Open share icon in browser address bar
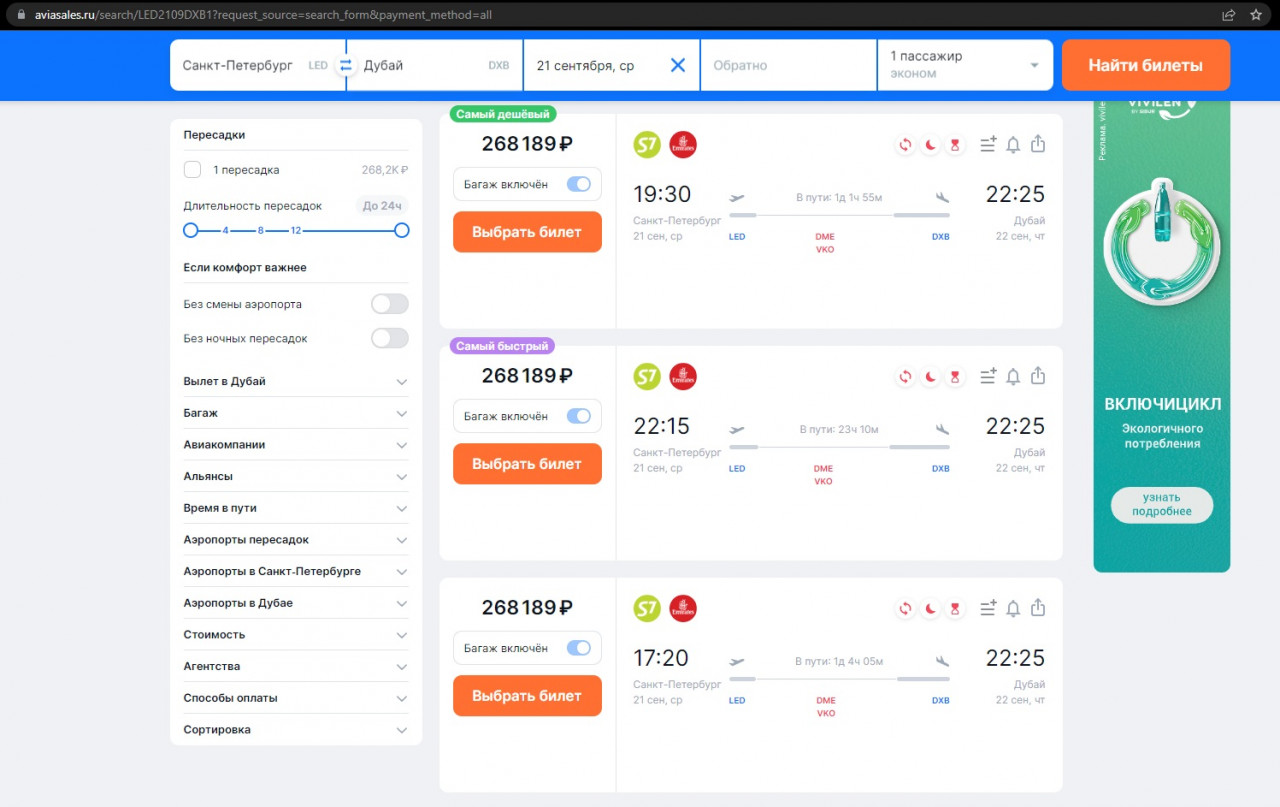The width and height of the screenshot is (1280, 807). coord(1229,15)
